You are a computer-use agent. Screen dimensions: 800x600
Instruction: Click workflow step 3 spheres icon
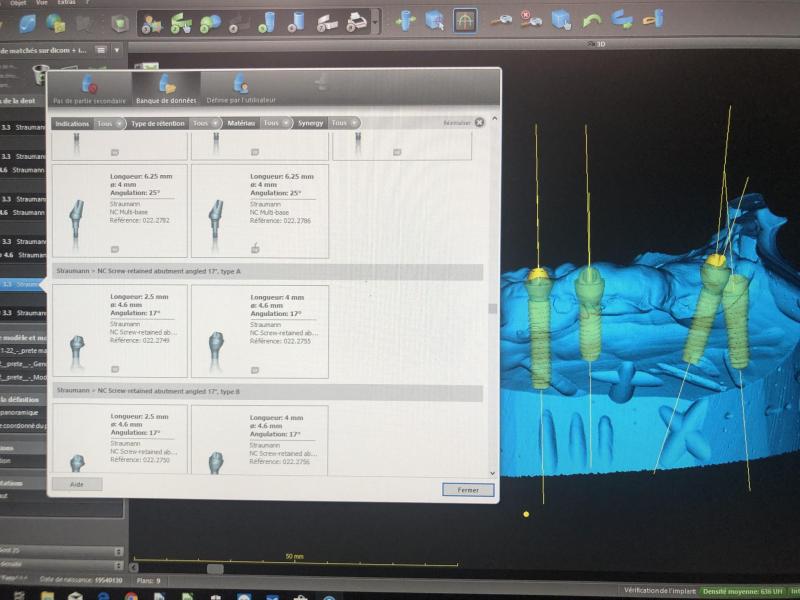[210, 23]
